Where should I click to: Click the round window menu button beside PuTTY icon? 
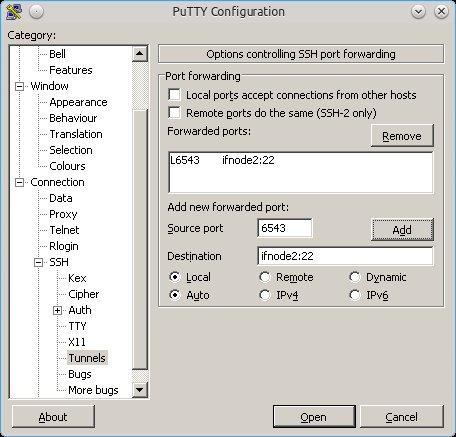(x=36, y=12)
